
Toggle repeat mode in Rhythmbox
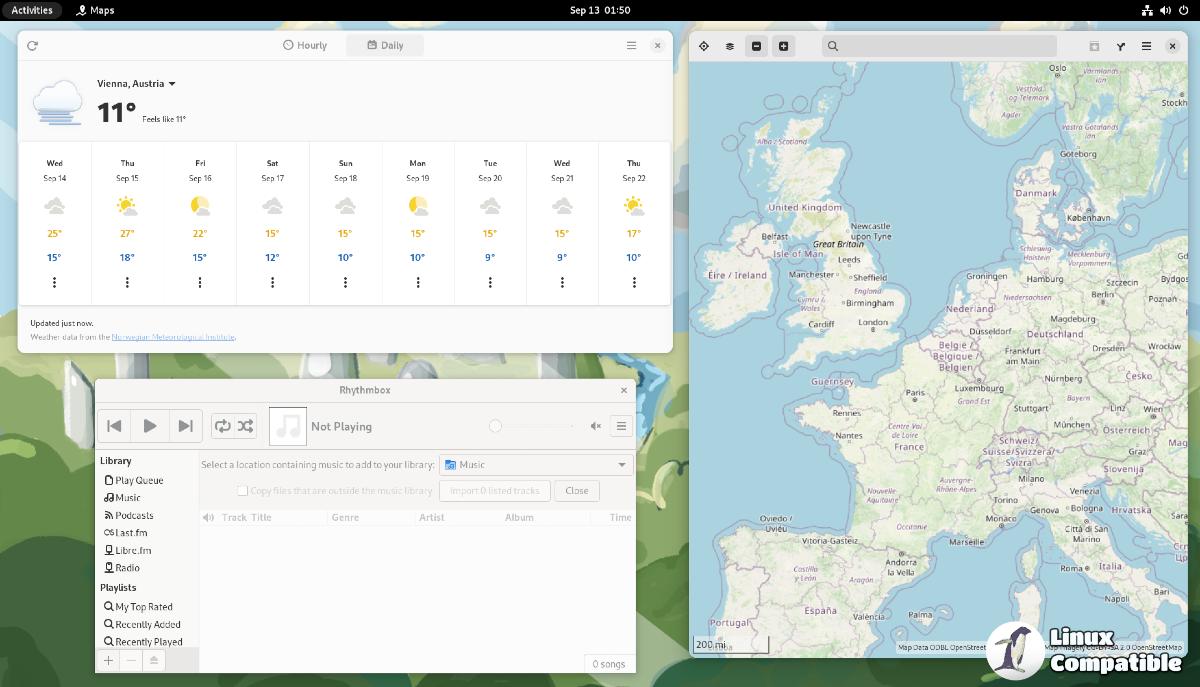click(x=223, y=426)
